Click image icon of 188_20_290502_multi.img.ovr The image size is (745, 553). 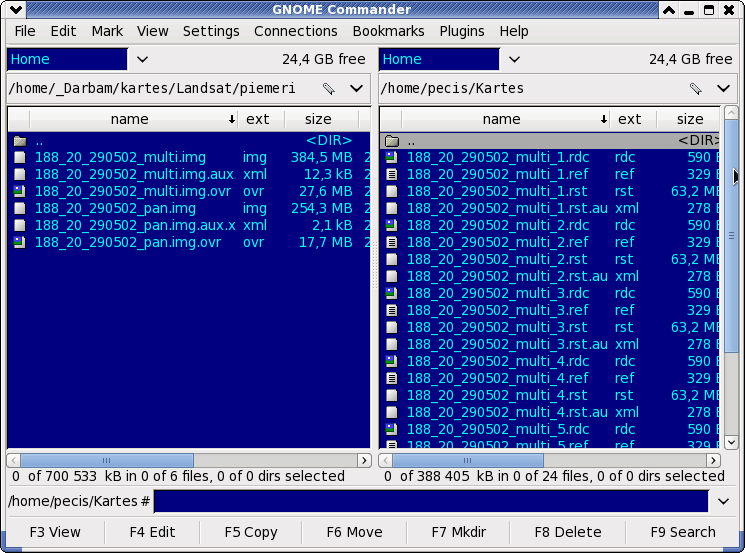tap(19, 191)
